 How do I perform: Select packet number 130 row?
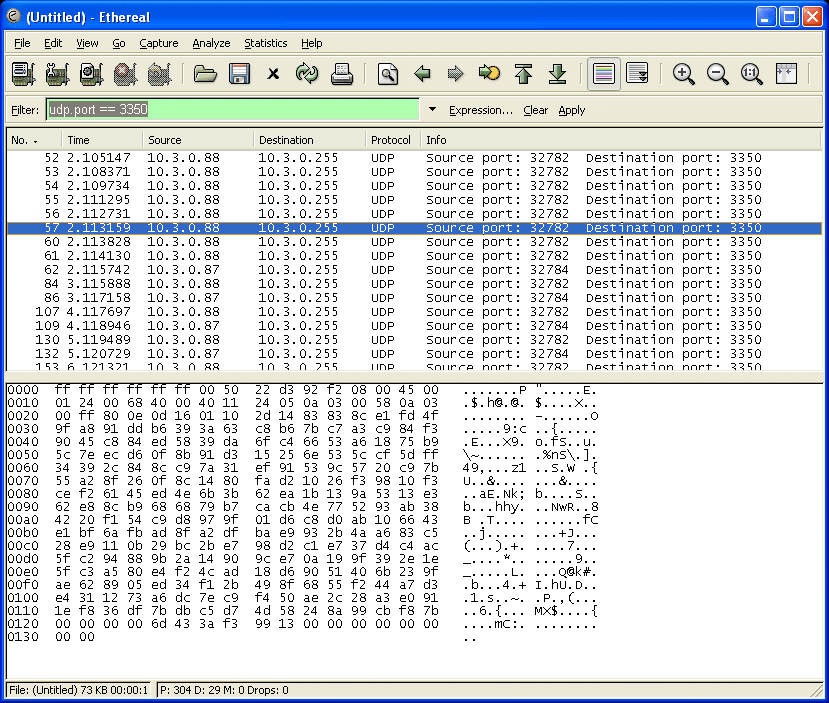[414, 340]
